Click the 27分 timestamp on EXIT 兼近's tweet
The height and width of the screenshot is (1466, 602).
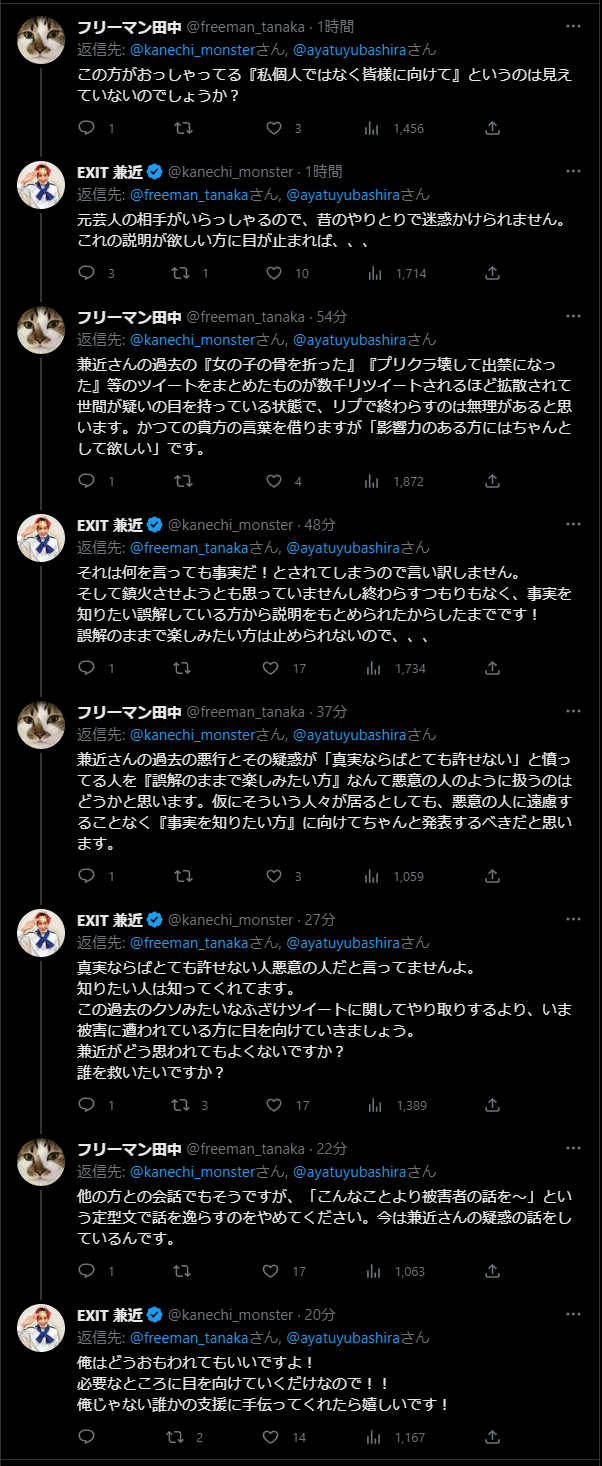click(x=320, y=920)
